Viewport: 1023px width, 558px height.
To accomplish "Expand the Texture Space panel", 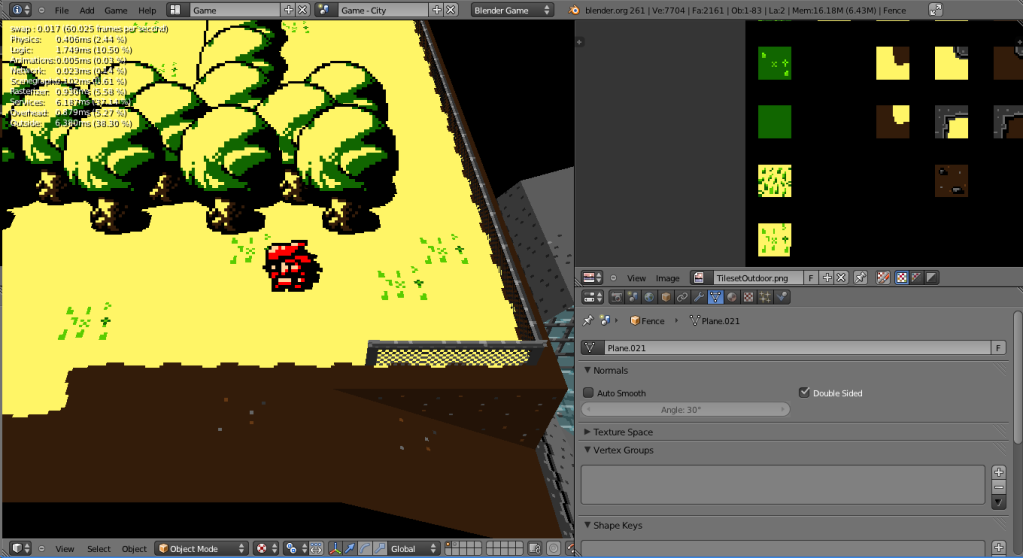I will tap(588, 432).
